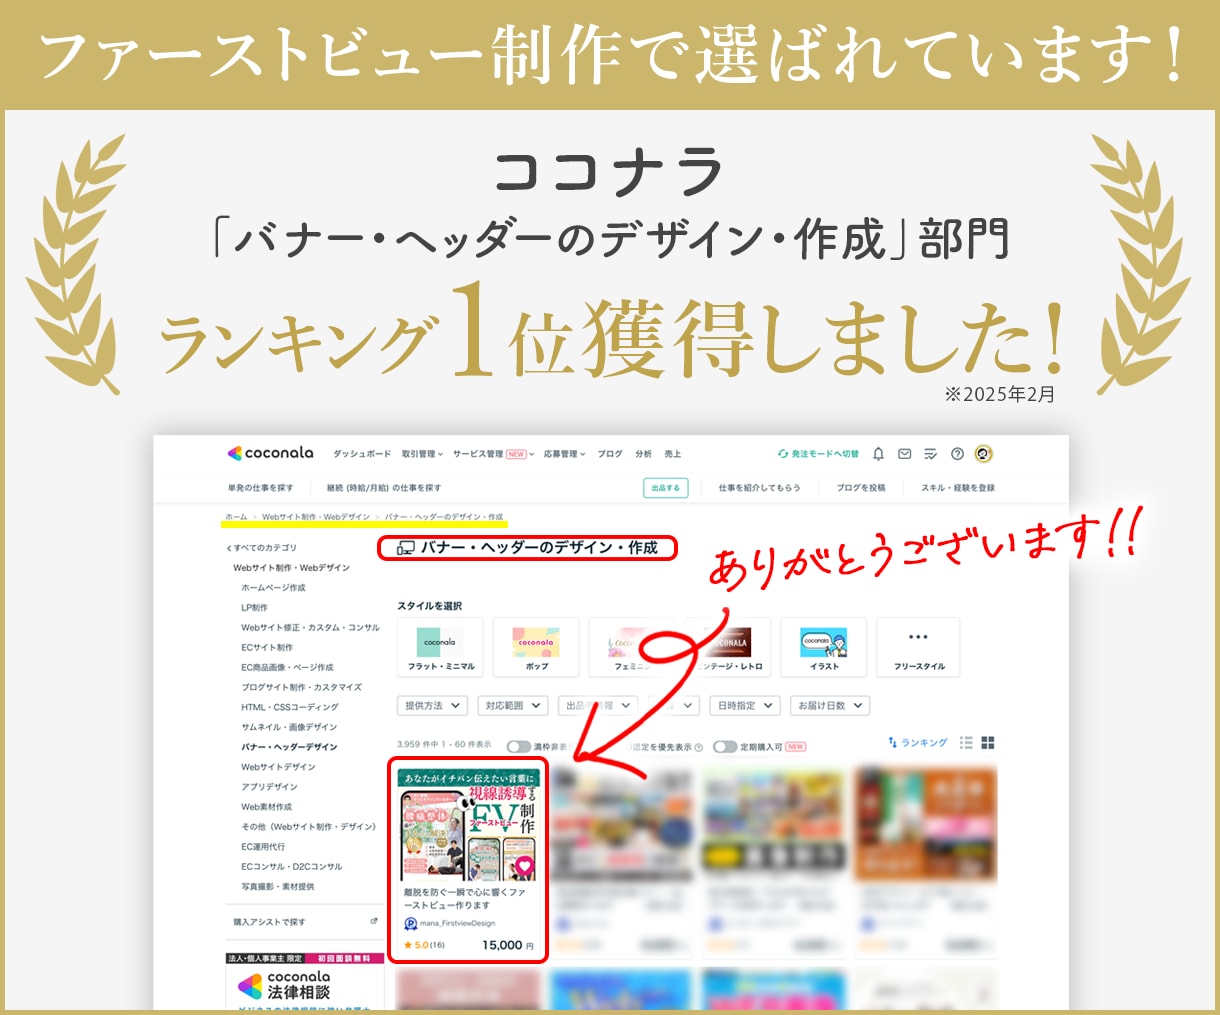Toggle 満枠非表示 switch

tap(518, 747)
